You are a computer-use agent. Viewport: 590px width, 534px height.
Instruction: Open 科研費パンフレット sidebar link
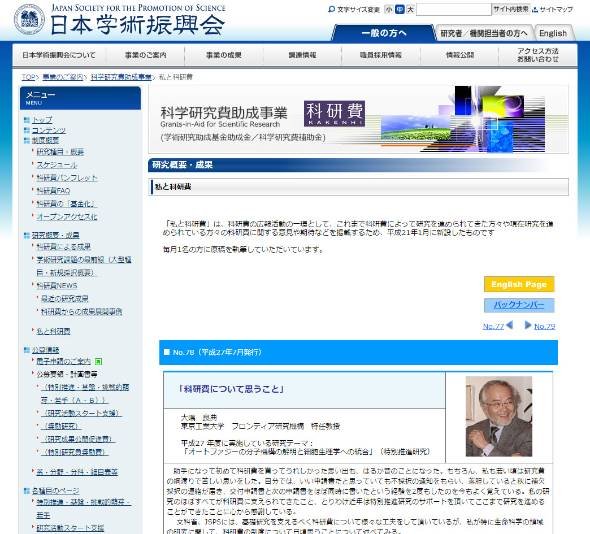(x=67, y=178)
